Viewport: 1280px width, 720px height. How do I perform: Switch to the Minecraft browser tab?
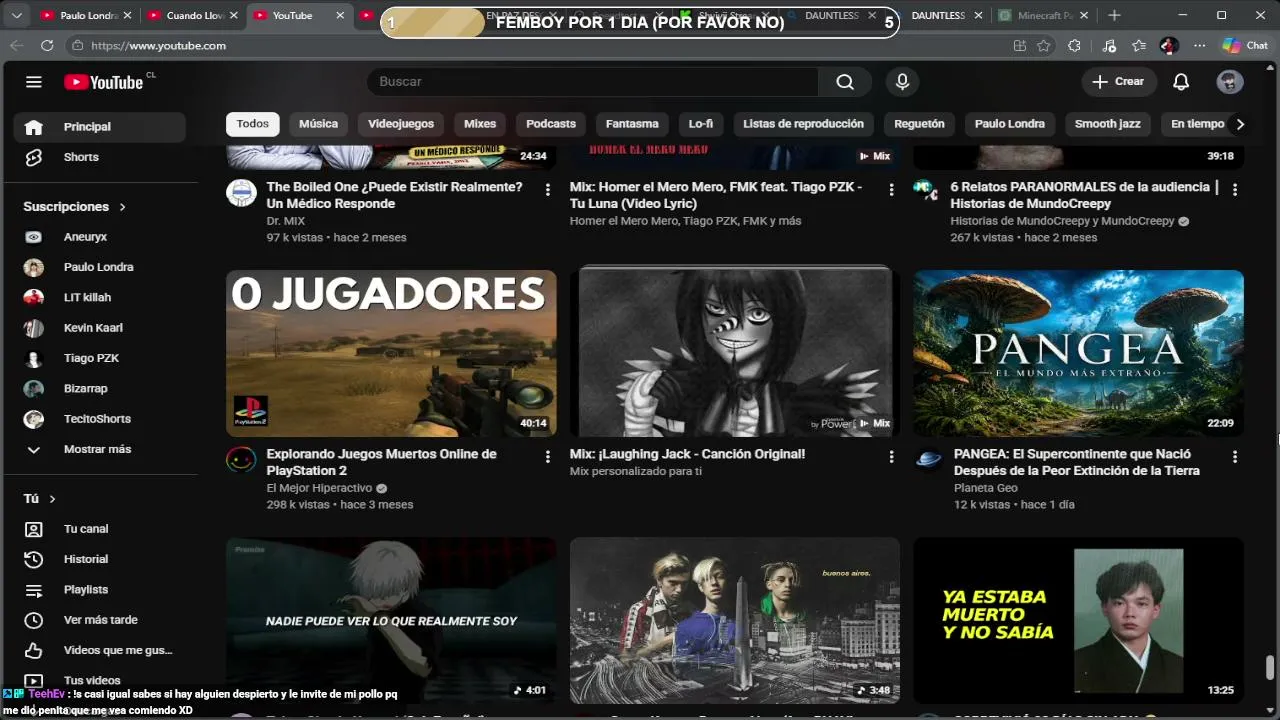click(x=1043, y=15)
